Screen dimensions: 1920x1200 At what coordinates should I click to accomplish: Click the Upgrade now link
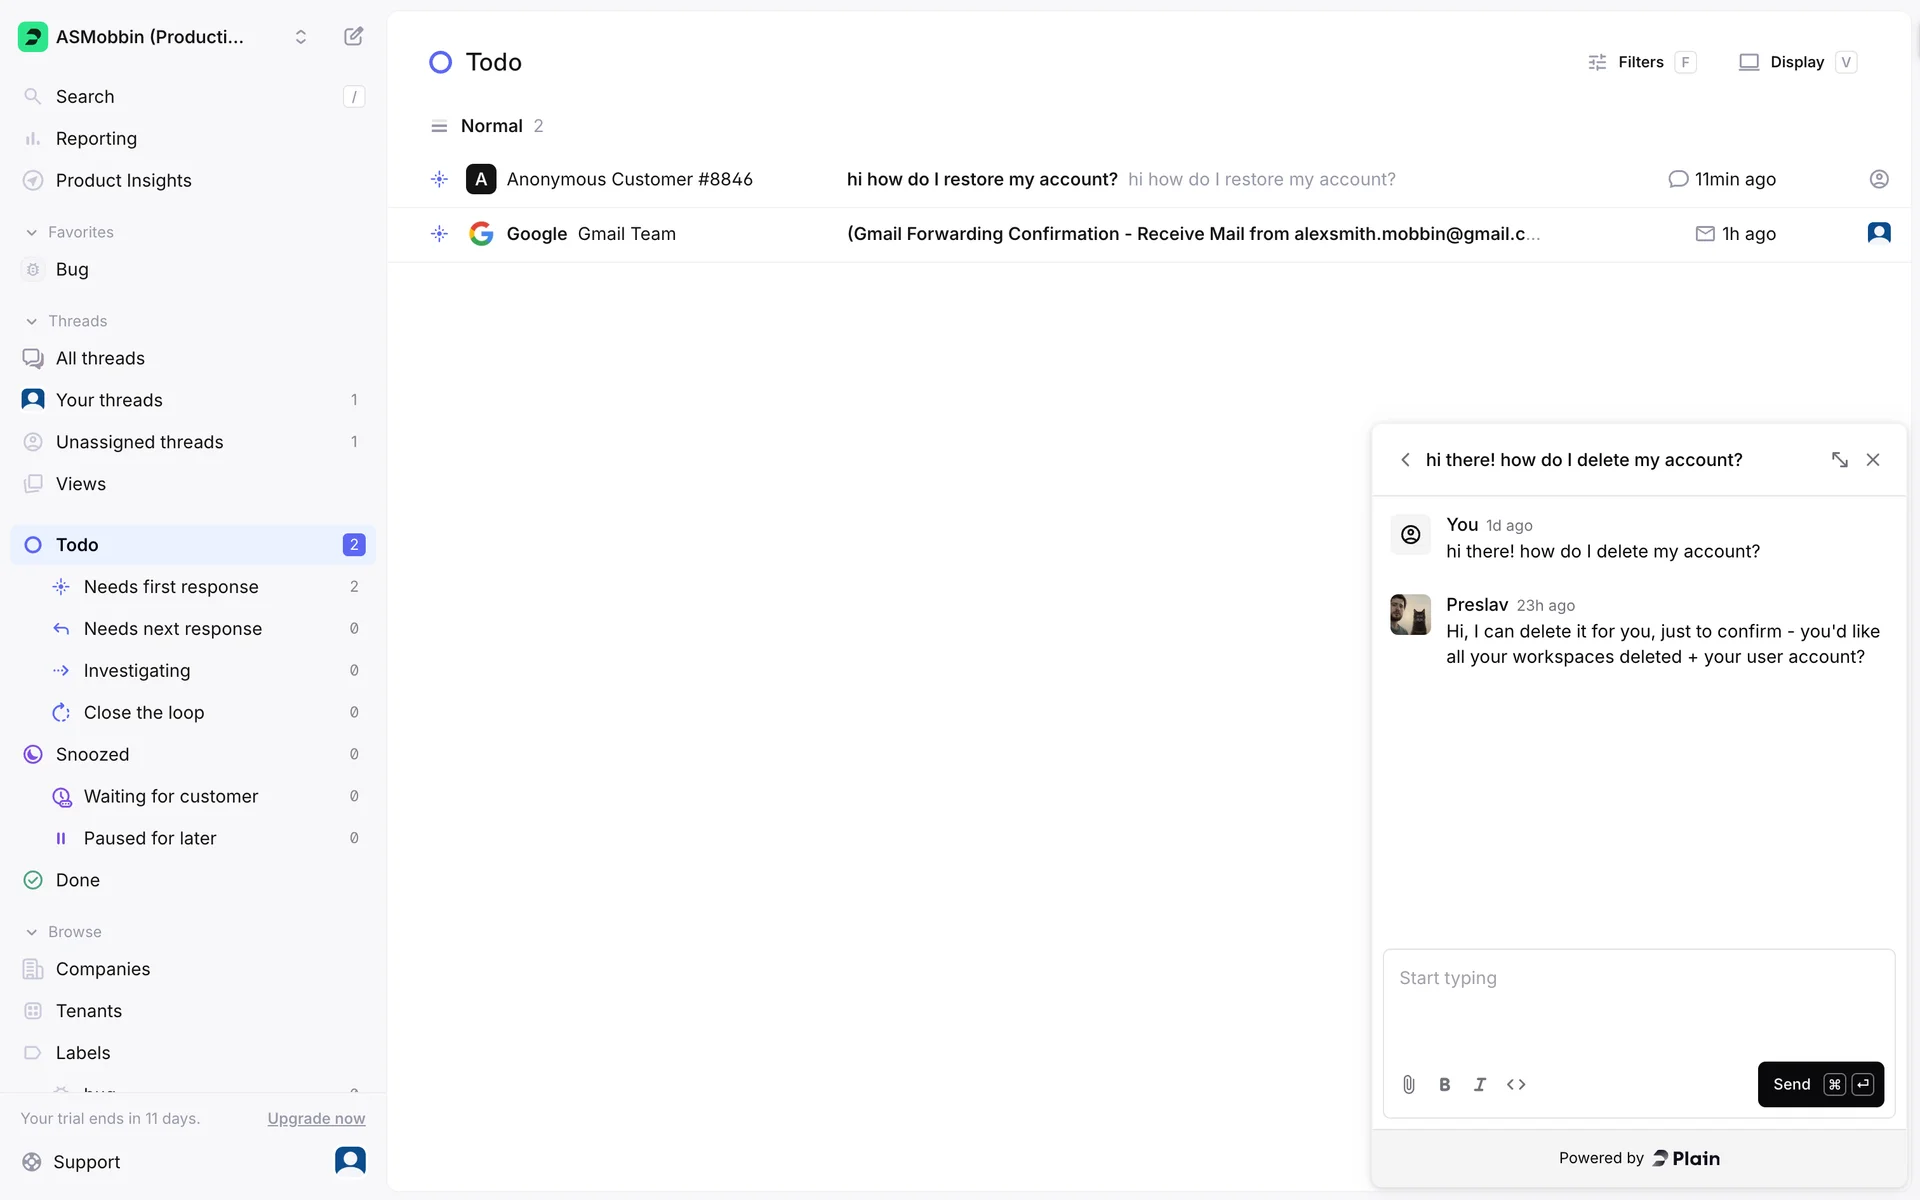pos(316,1118)
